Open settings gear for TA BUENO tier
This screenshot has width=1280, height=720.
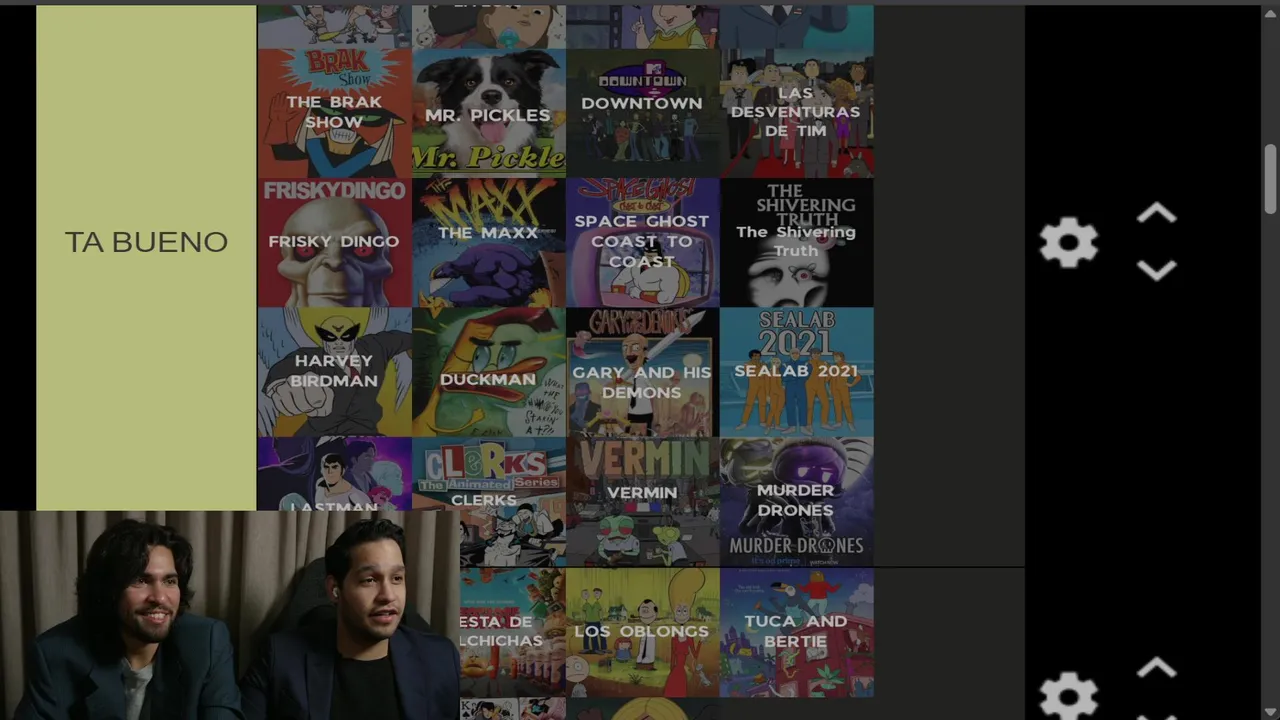coord(1068,243)
